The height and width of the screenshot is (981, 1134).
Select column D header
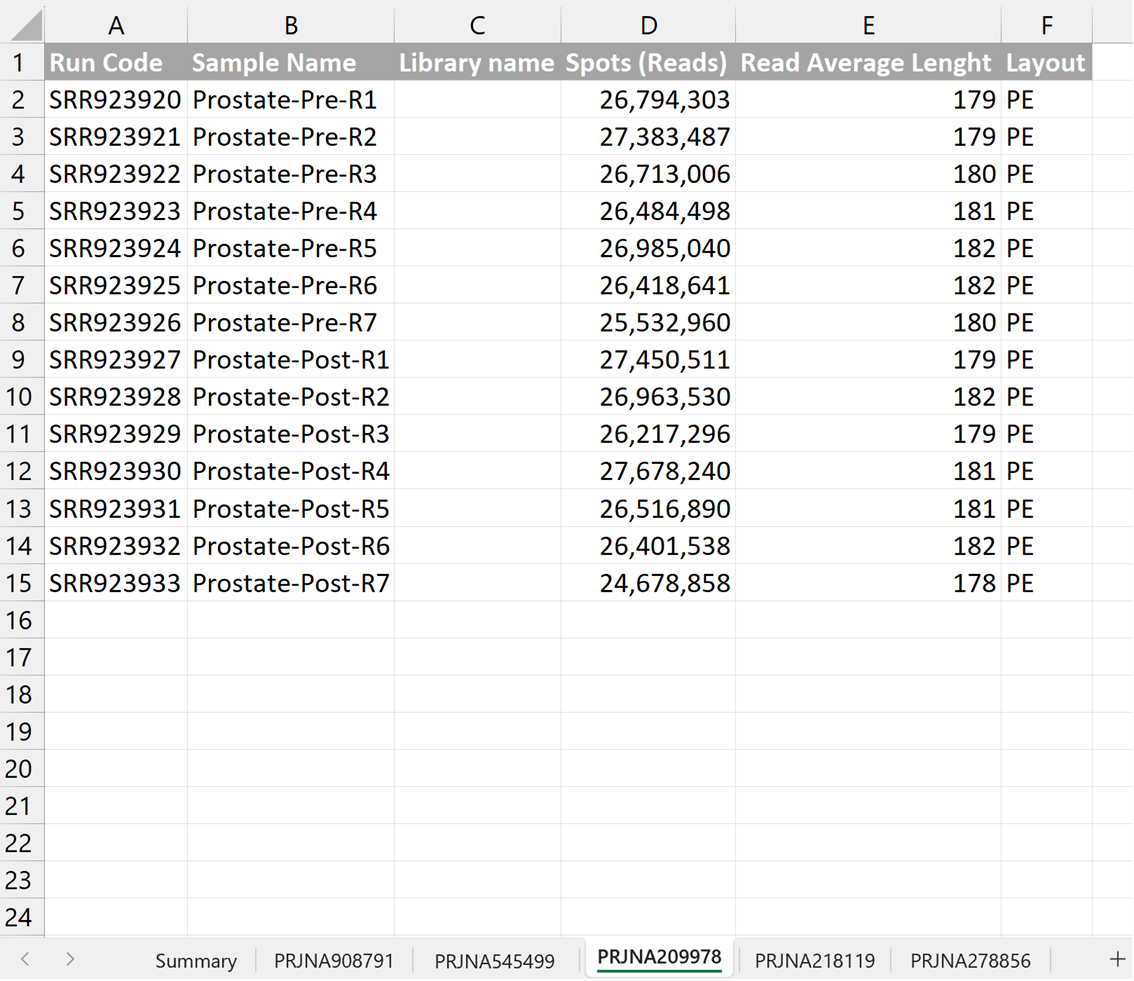tap(648, 25)
